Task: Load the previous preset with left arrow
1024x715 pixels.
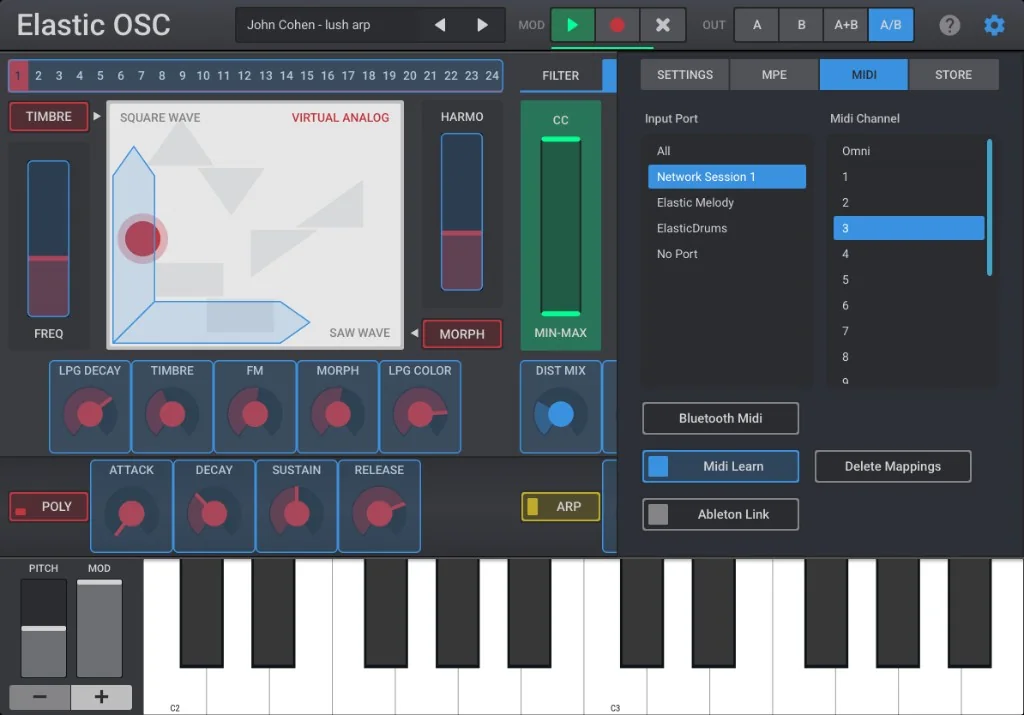Action: [x=440, y=25]
